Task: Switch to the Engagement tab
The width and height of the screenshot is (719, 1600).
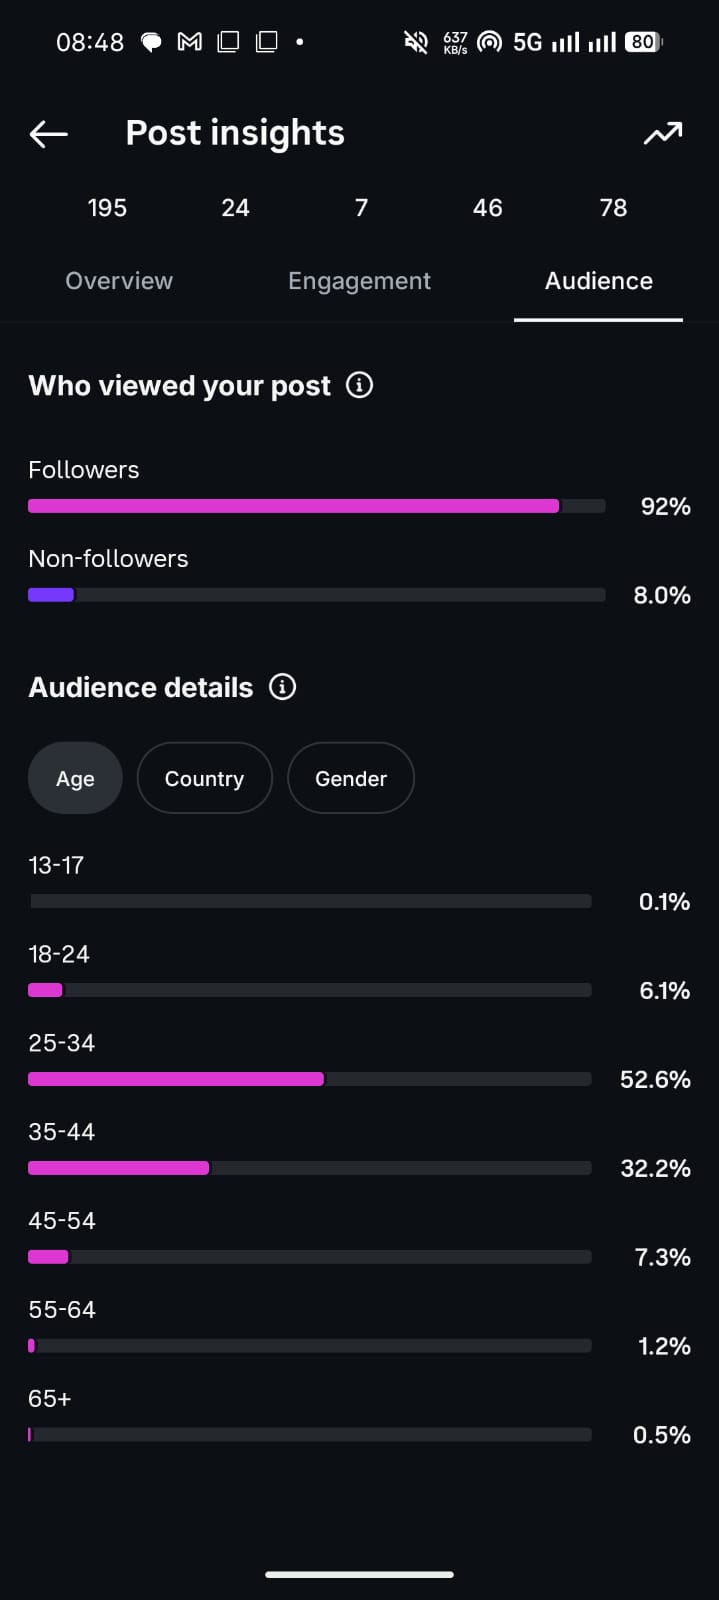Action: [359, 281]
